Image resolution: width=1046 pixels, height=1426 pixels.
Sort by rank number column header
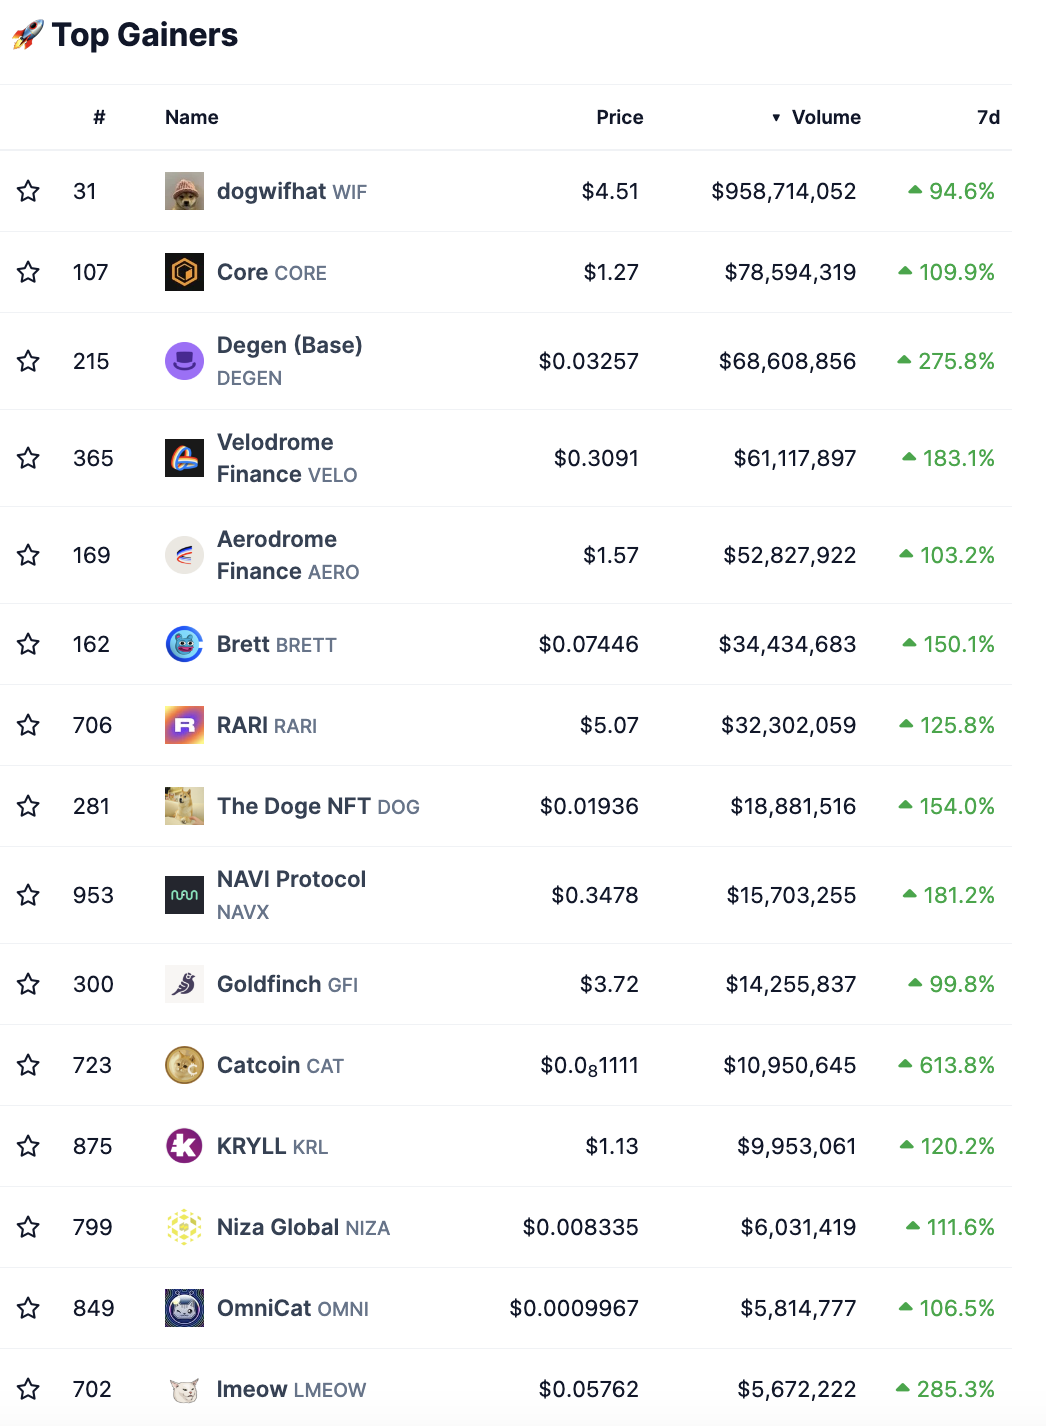click(99, 117)
